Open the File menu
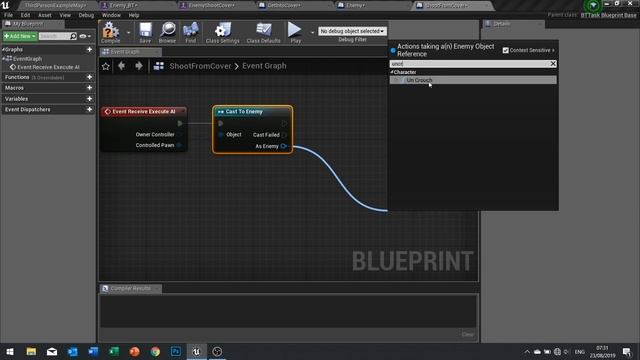 click(x=8, y=15)
